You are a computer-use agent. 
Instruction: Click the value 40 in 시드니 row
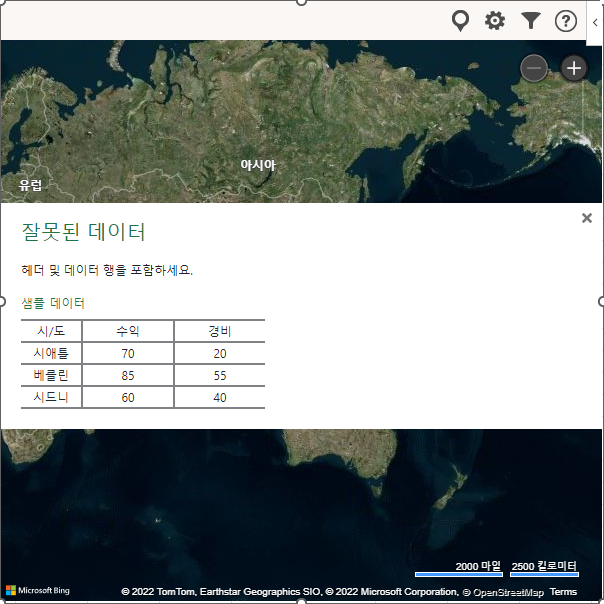220,397
